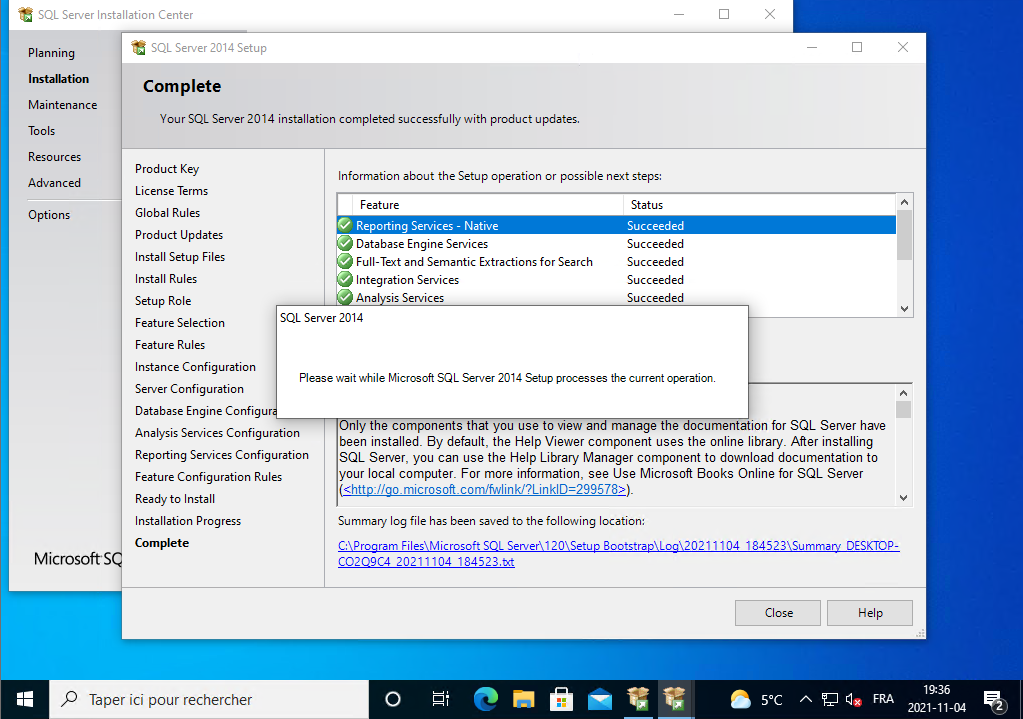Click the Help button
Image resolution: width=1023 pixels, height=719 pixels.
pos(869,613)
